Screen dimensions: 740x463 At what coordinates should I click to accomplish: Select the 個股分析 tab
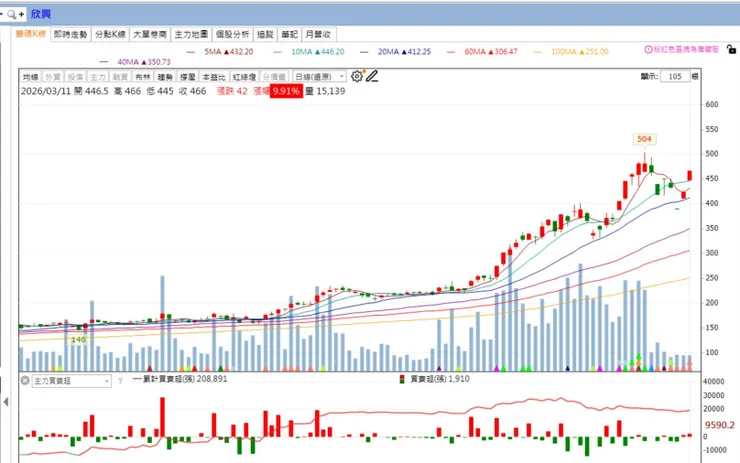click(232, 34)
